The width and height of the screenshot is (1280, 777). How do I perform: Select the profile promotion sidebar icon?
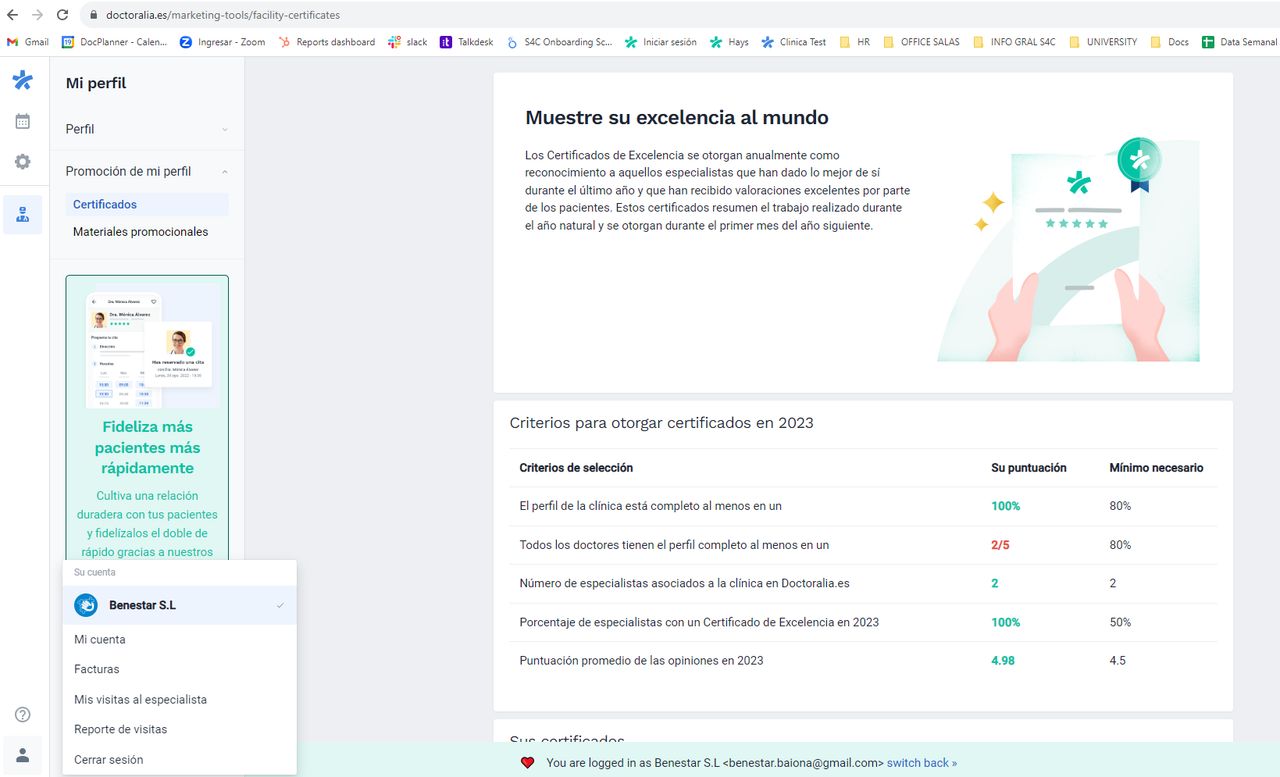tap(22, 215)
